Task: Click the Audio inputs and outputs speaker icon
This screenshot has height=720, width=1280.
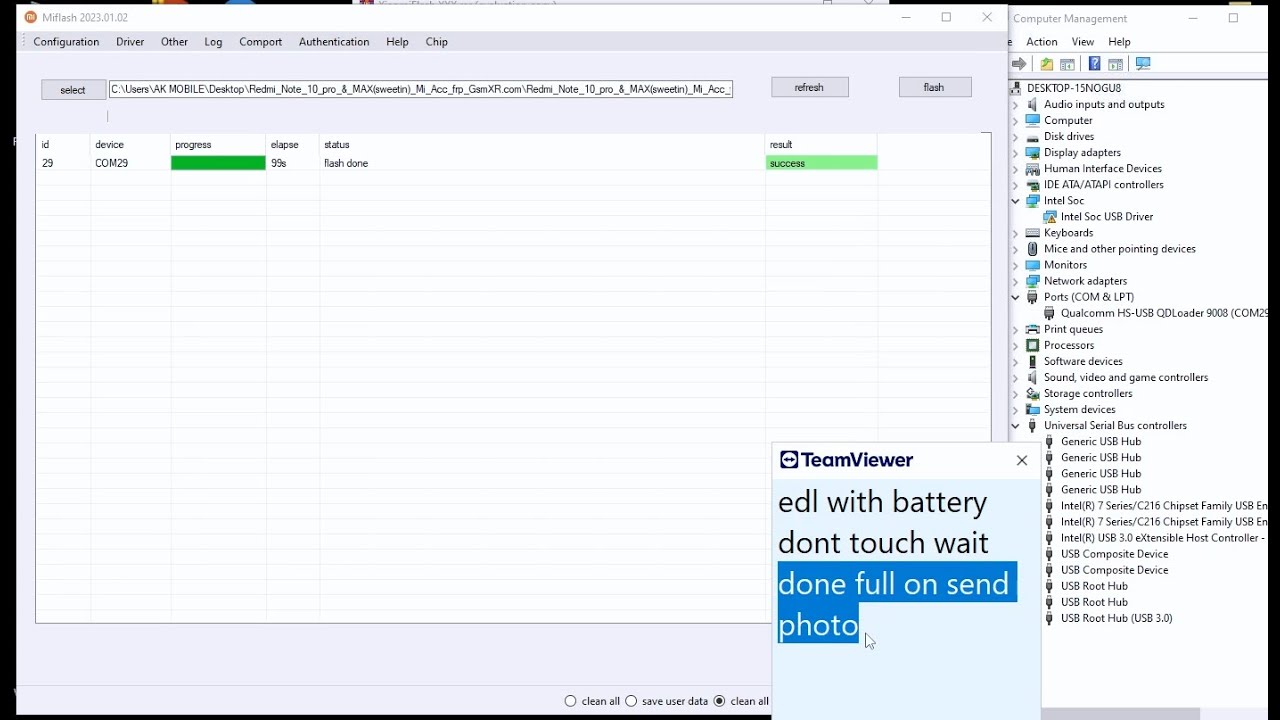Action: click(1033, 104)
